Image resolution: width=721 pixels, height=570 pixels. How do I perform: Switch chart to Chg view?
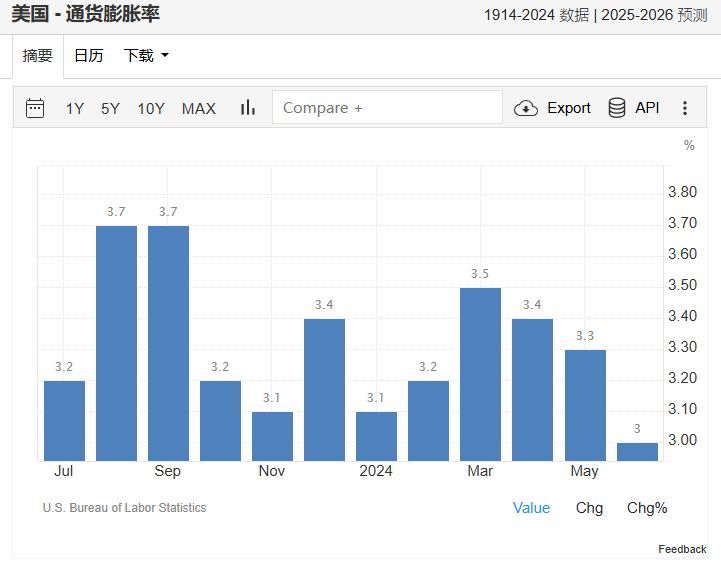click(589, 508)
